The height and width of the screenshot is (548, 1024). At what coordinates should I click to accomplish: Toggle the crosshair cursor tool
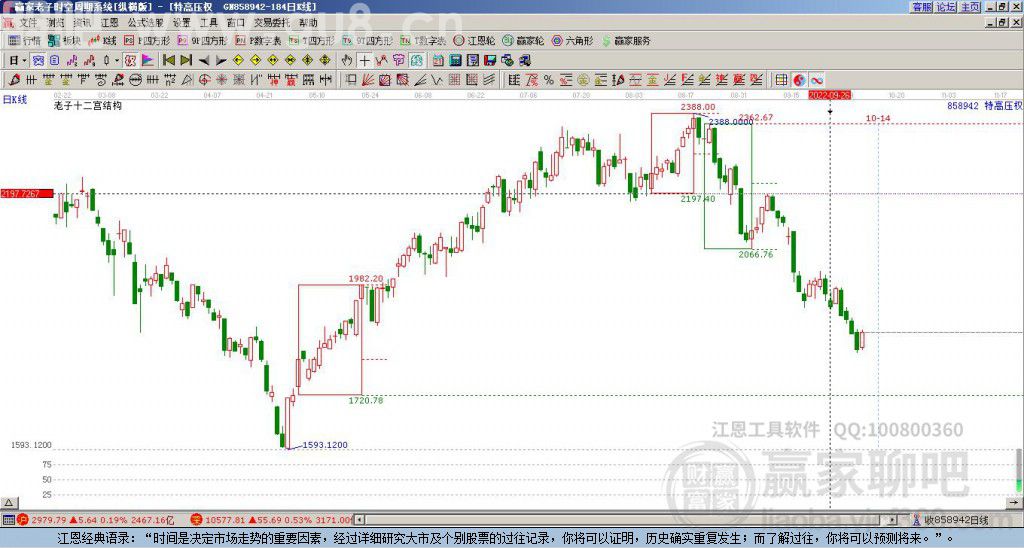point(364,61)
